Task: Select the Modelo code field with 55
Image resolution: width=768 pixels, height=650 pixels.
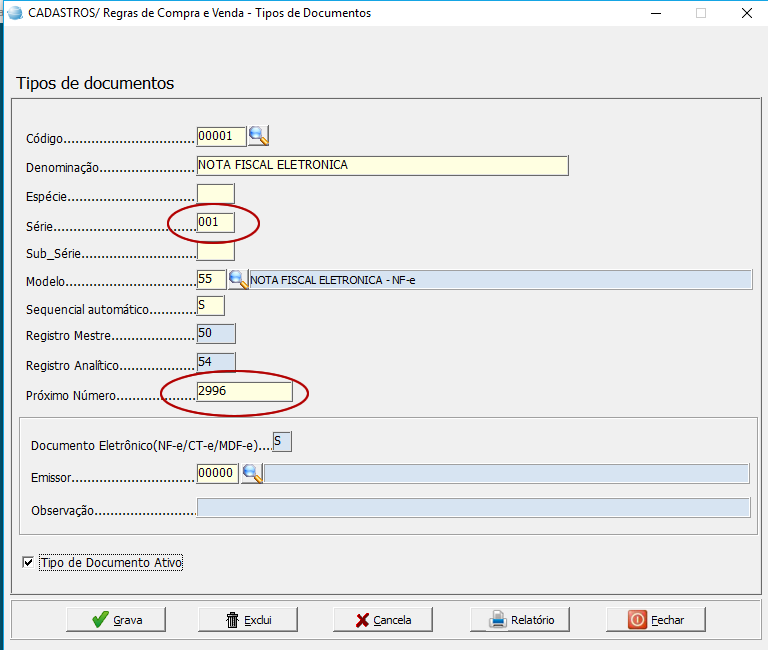Action: pos(211,279)
